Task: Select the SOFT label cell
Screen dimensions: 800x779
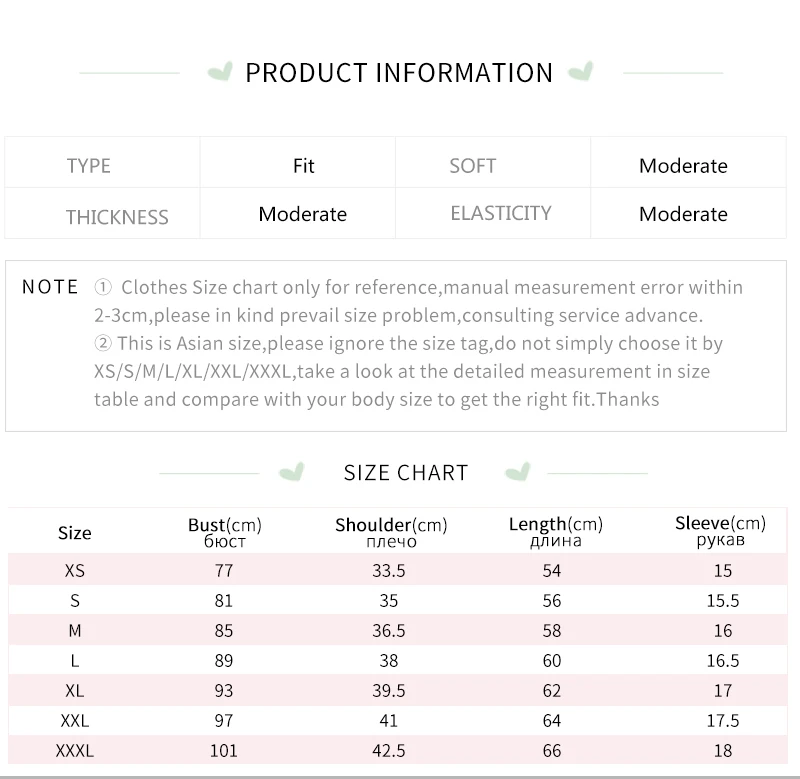Action: click(473, 166)
